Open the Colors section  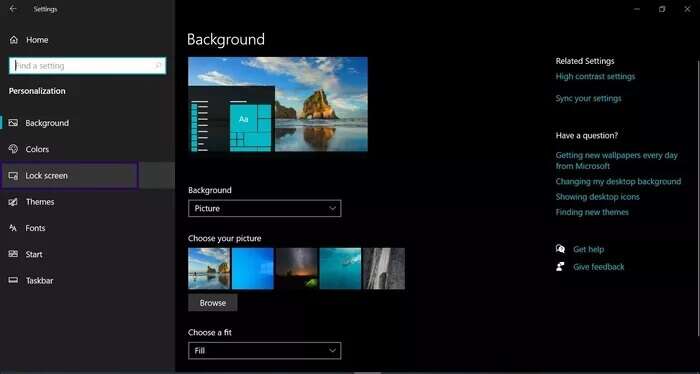click(88, 149)
